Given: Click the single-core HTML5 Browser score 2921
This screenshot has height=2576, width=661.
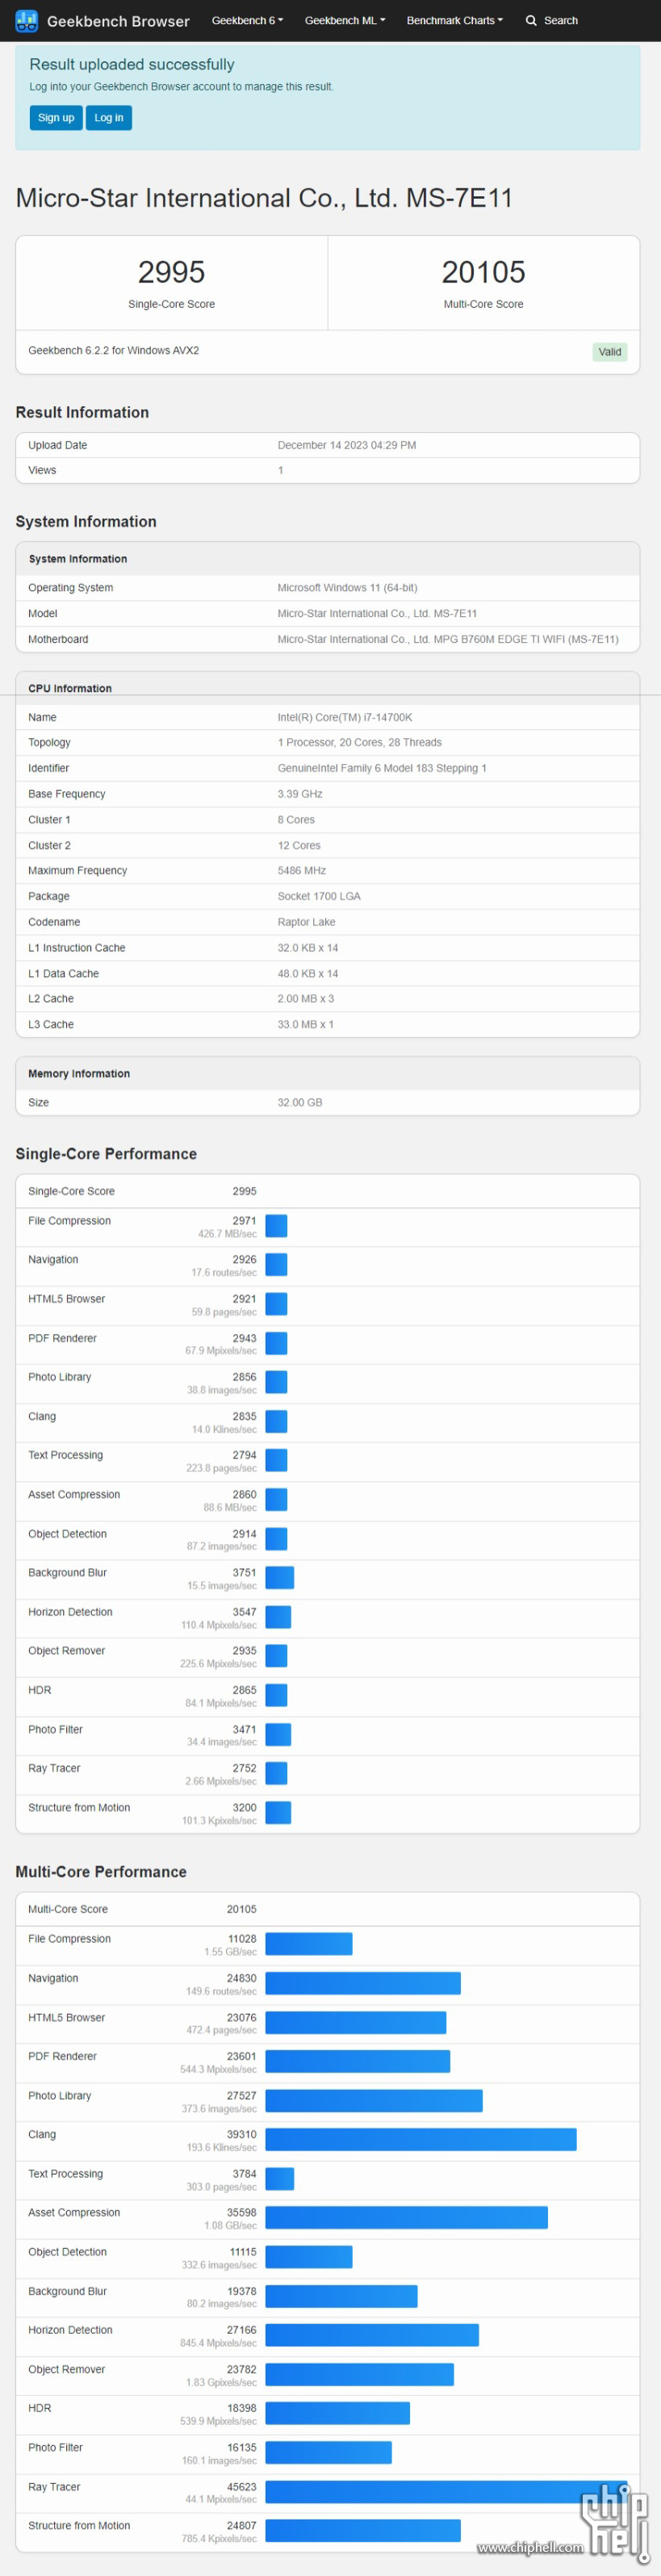Looking at the screenshot, I should [244, 1299].
